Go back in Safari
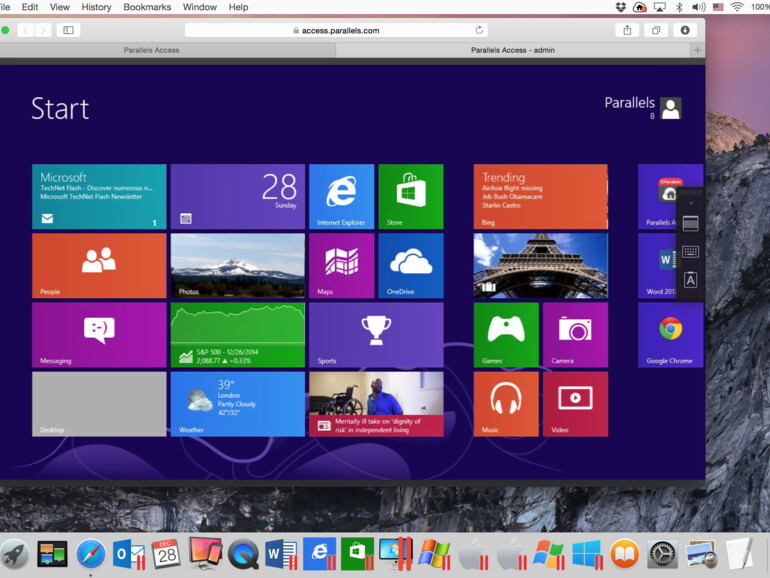Screen dimensions: 770x578 click(26, 30)
